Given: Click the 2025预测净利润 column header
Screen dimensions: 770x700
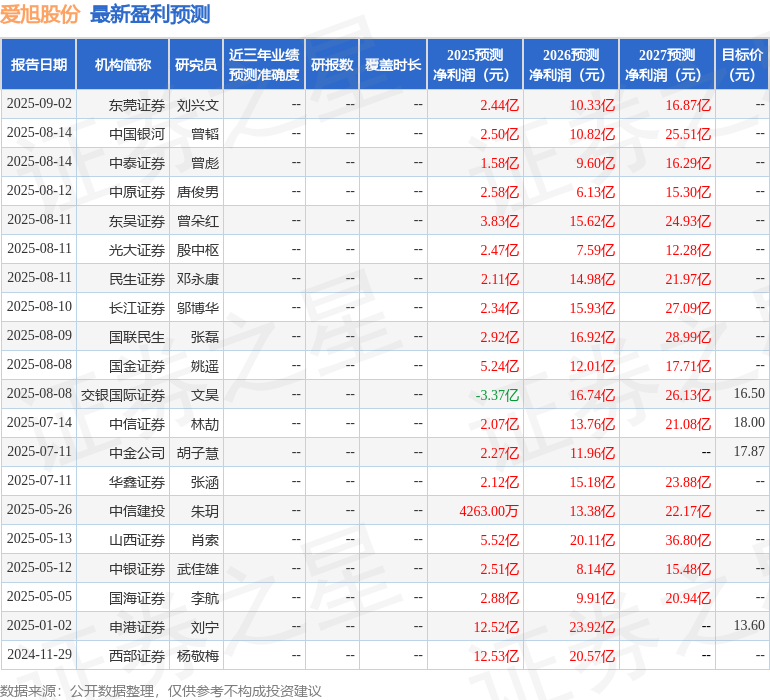Looking at the screenshot, I should click(x=474, y=65).
